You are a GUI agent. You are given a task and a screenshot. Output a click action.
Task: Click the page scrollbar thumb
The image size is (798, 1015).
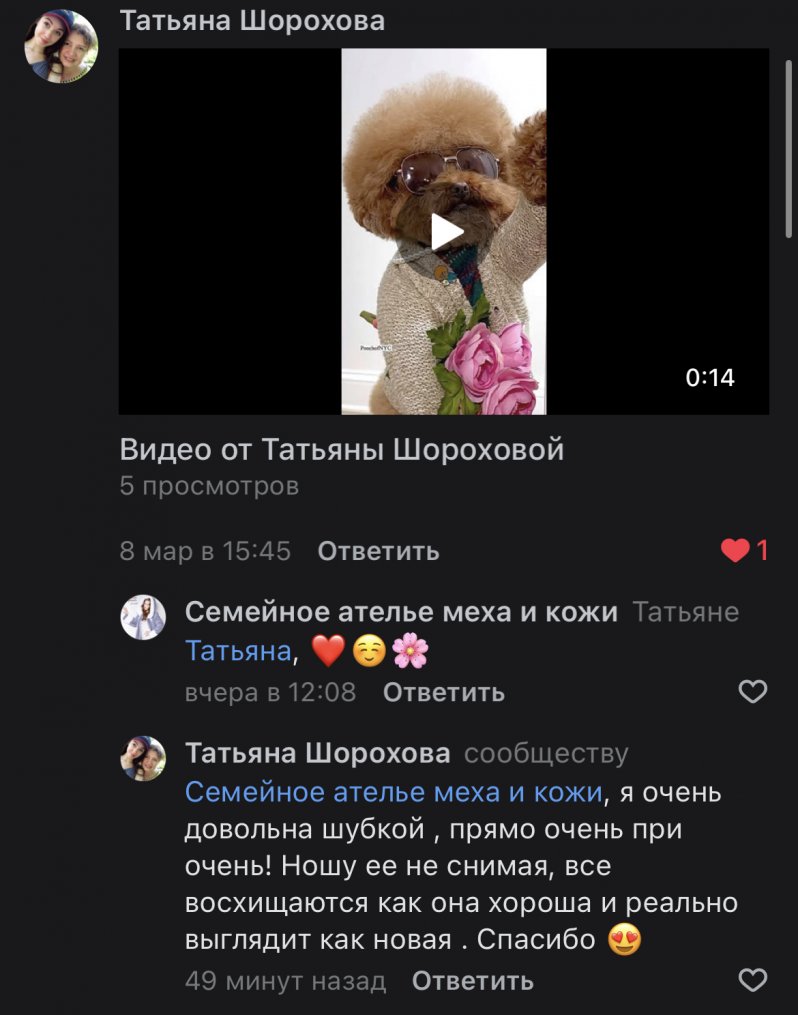[788, 149]
